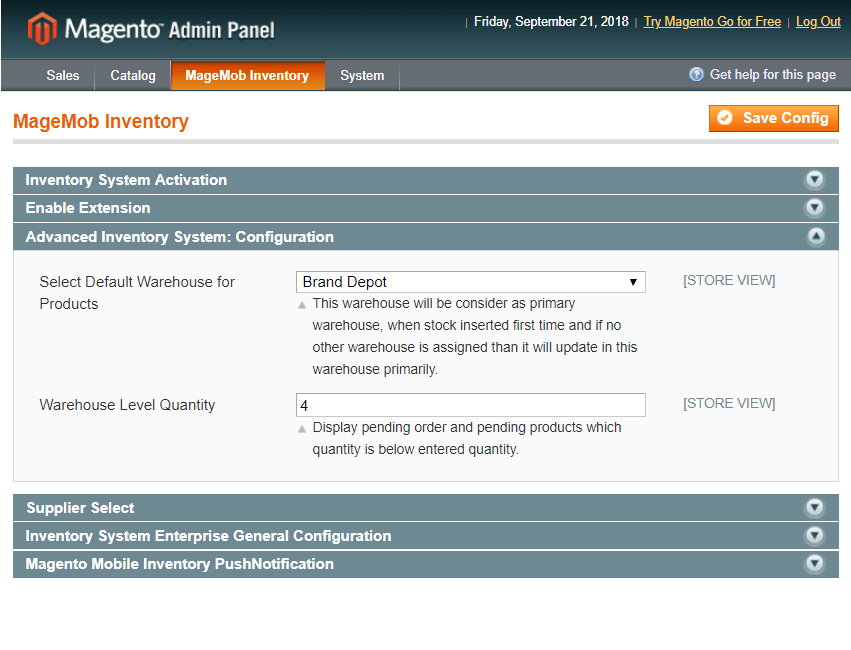Click the date Friday, September 21, 2018
Viewport: 851px width, 650px height.
(551, 22)
